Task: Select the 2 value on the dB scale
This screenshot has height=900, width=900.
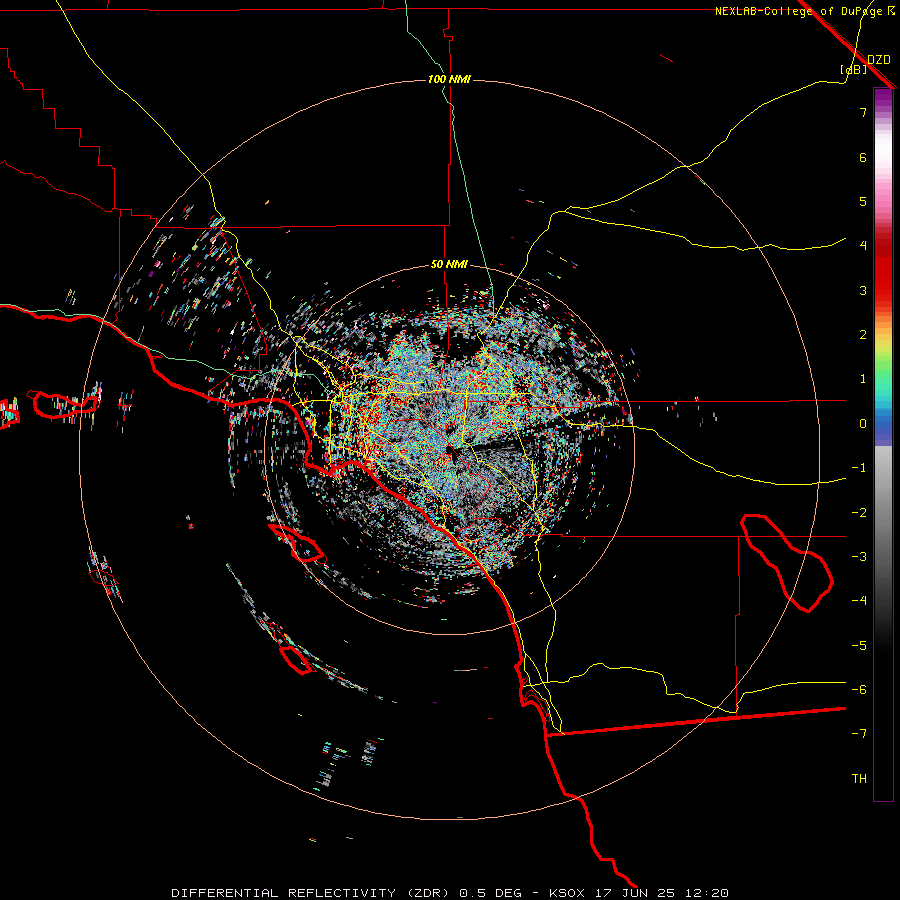Action: (863, 335)
